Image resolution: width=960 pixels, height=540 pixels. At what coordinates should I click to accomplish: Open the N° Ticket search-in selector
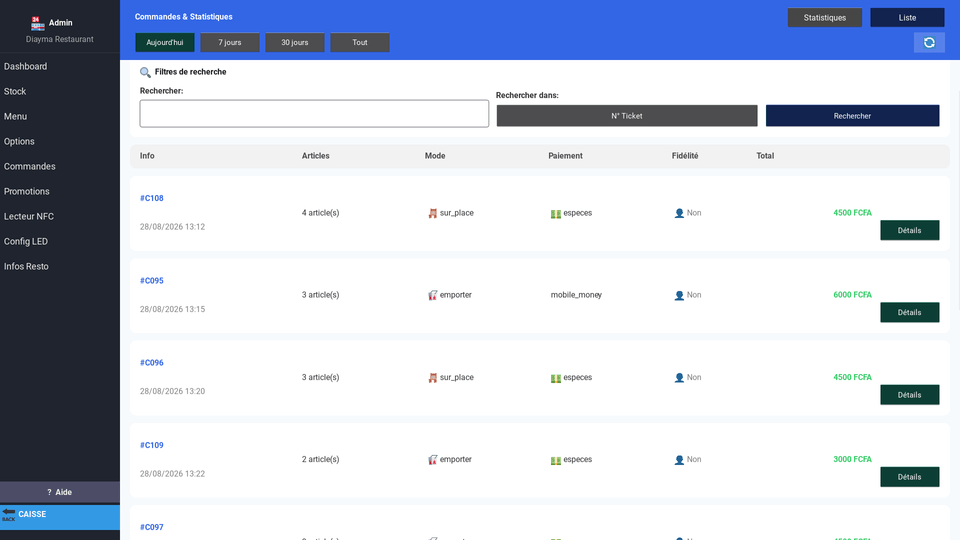pos(627,116)
